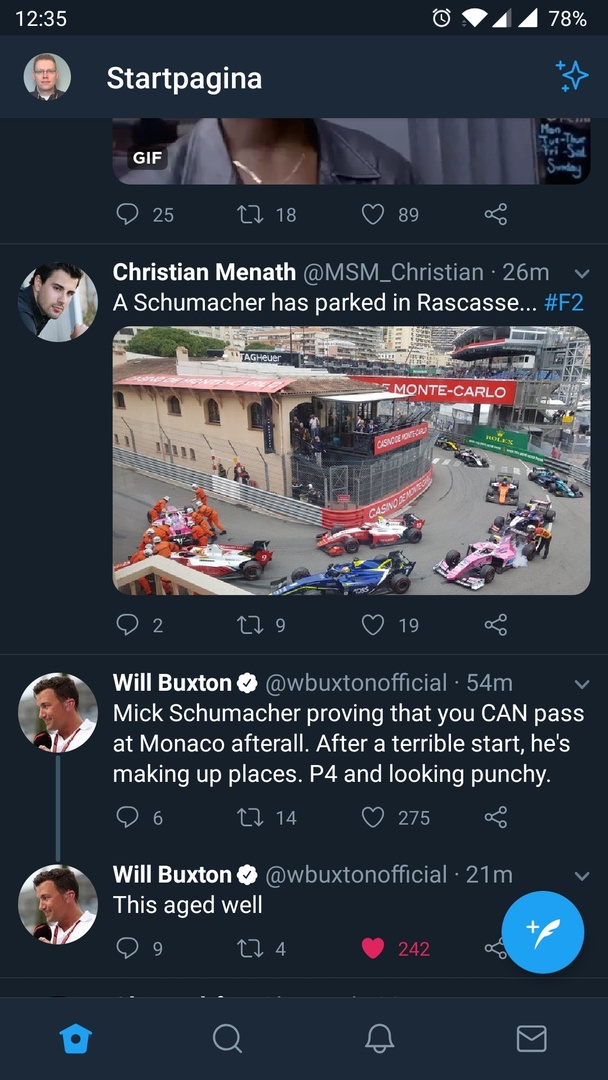
Task: Tap the sparkle icon for latest tweets
Action: [572, 76]
